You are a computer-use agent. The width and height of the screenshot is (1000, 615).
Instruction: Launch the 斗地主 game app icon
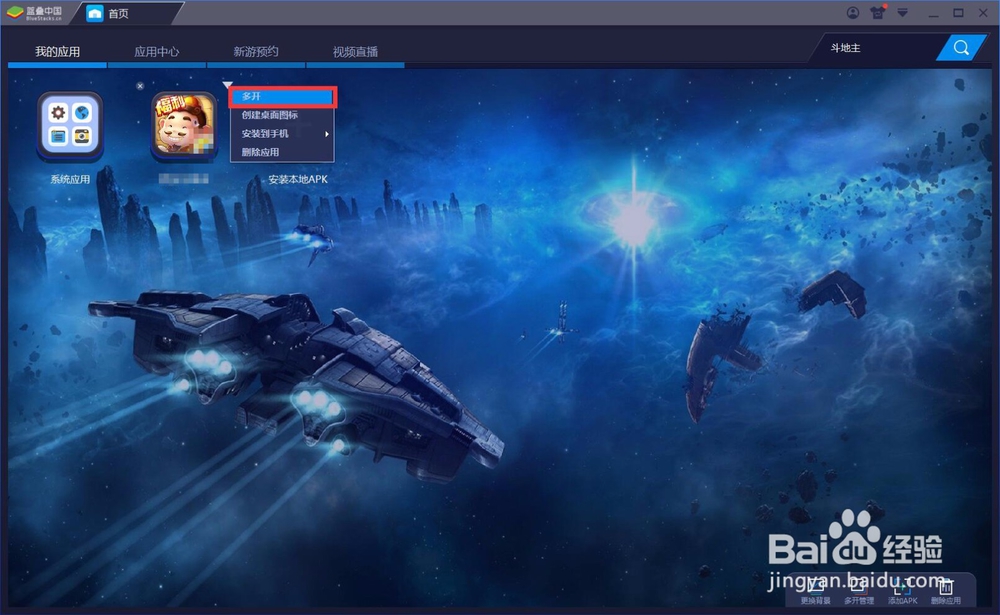coord(184,126)
